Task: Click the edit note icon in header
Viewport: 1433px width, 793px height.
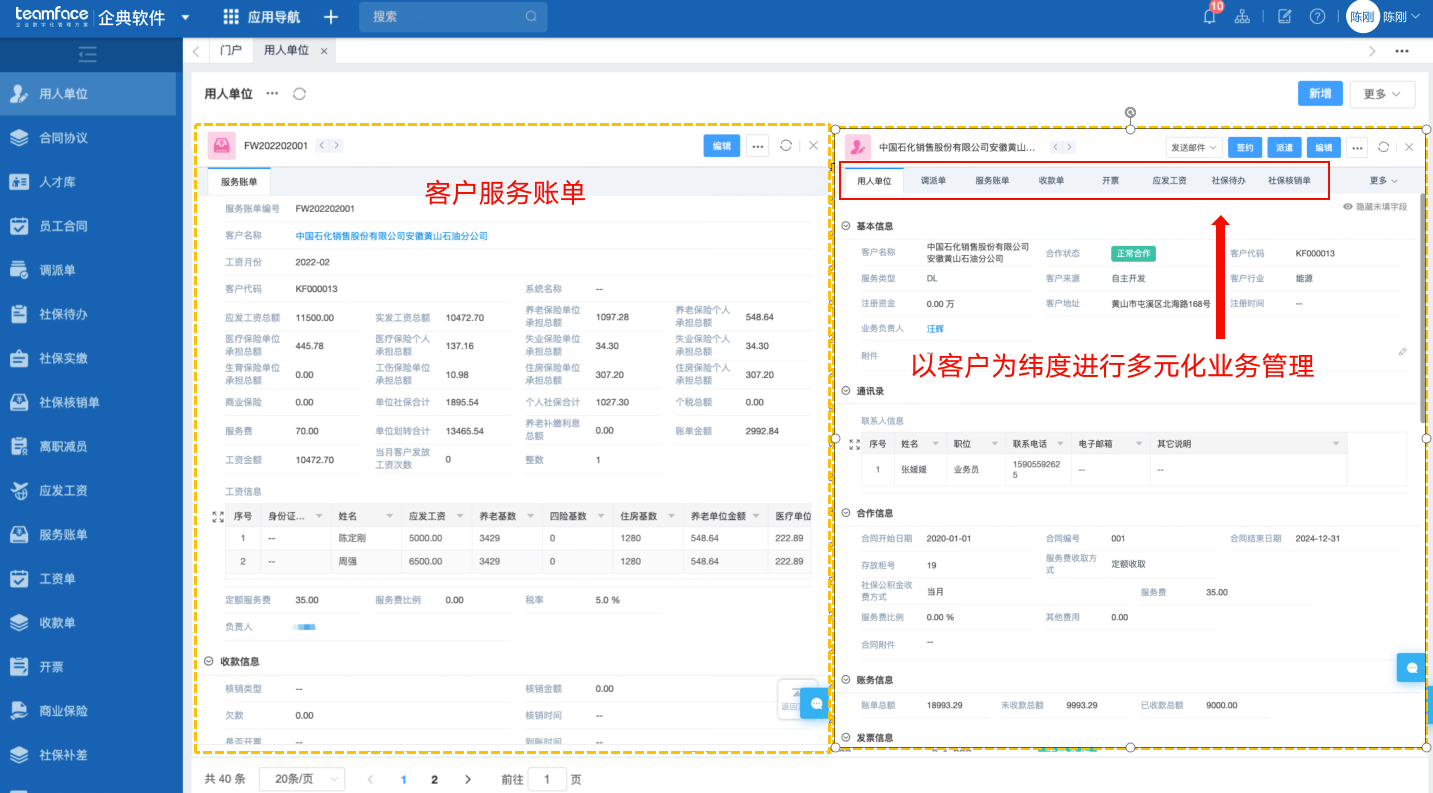Action: 1285,17
